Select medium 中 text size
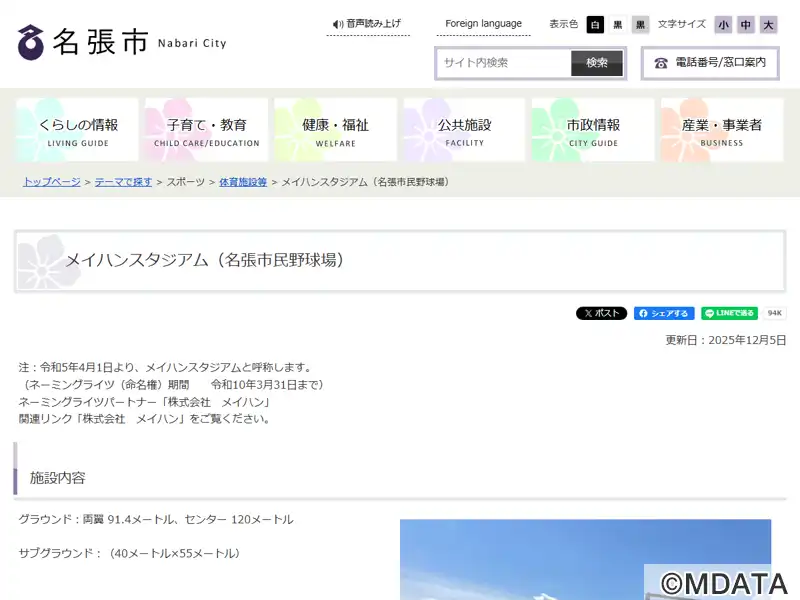 point(746,25)
